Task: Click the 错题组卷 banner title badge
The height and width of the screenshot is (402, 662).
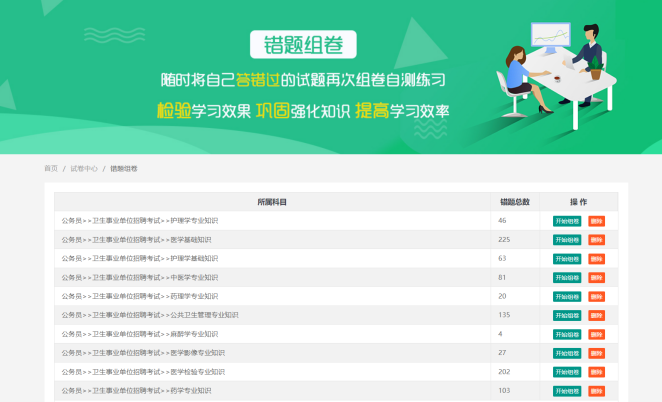Action: 302,45
